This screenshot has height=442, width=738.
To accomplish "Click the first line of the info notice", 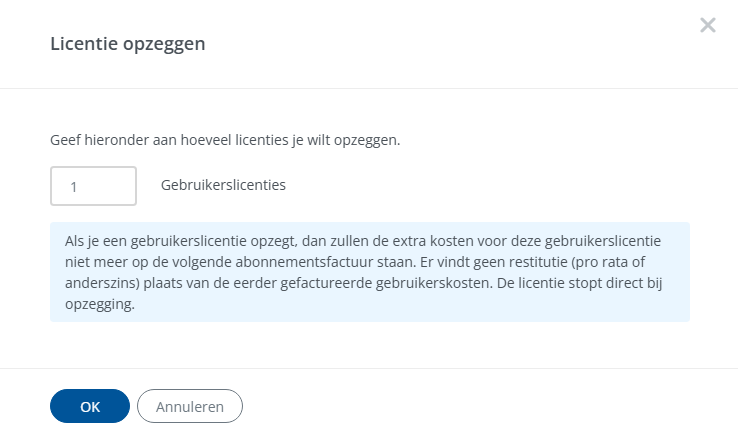I will [361, 243].
